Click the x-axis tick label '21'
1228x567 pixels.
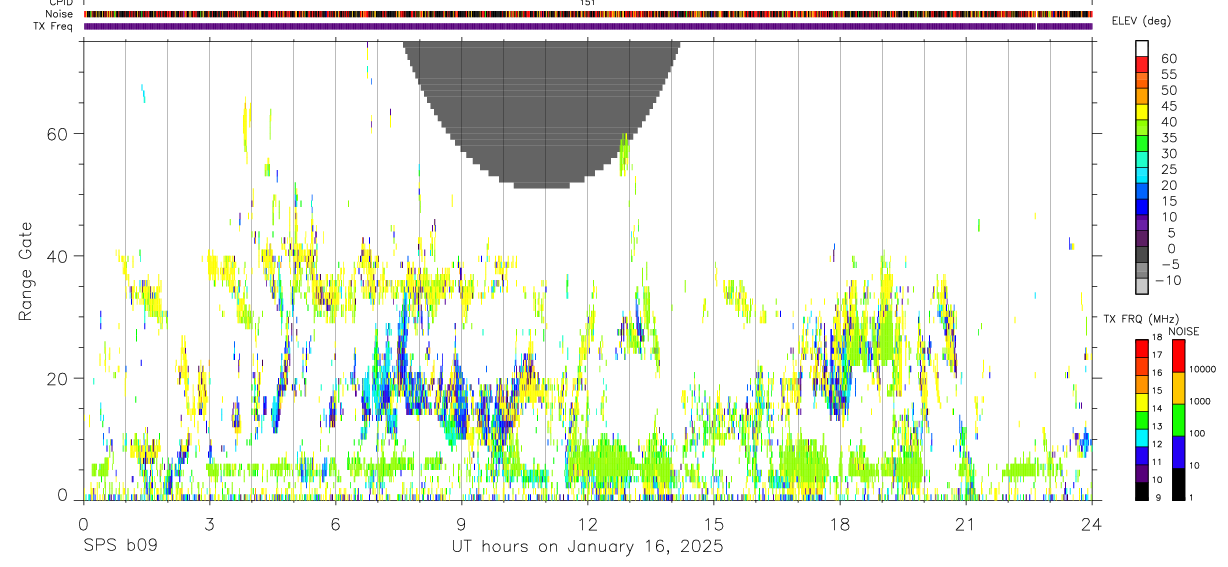coord(965,524)
